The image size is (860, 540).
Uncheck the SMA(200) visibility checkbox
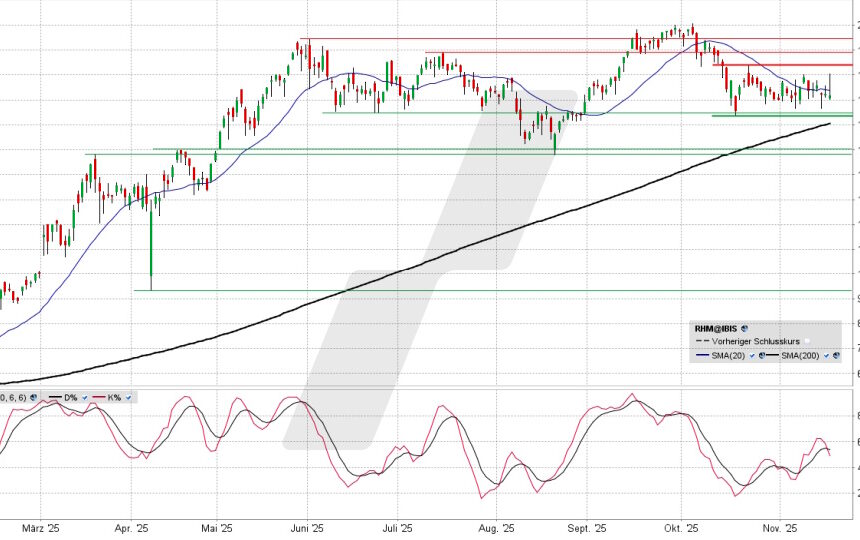point(826,355)
